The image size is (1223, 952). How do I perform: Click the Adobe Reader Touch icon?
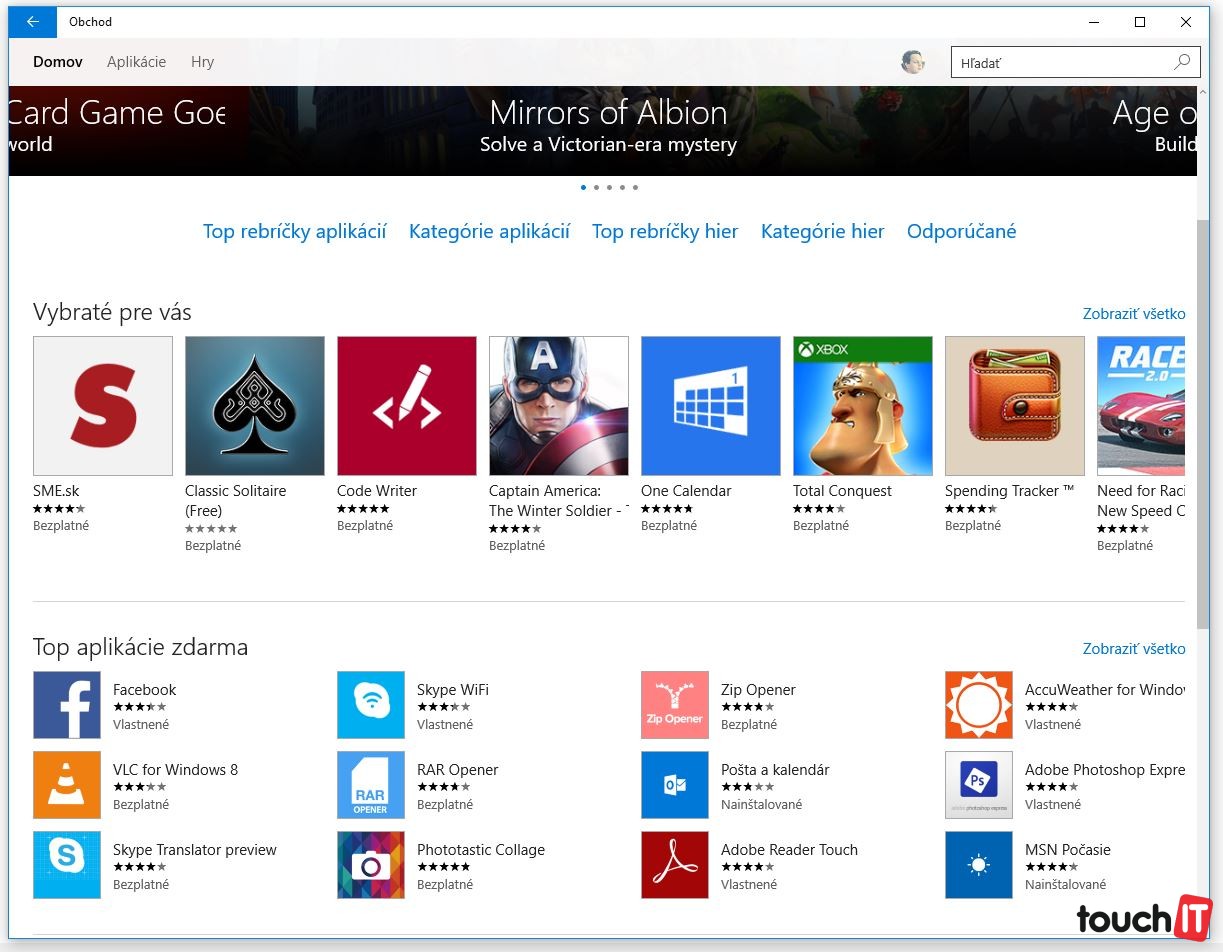click(675, 865)
